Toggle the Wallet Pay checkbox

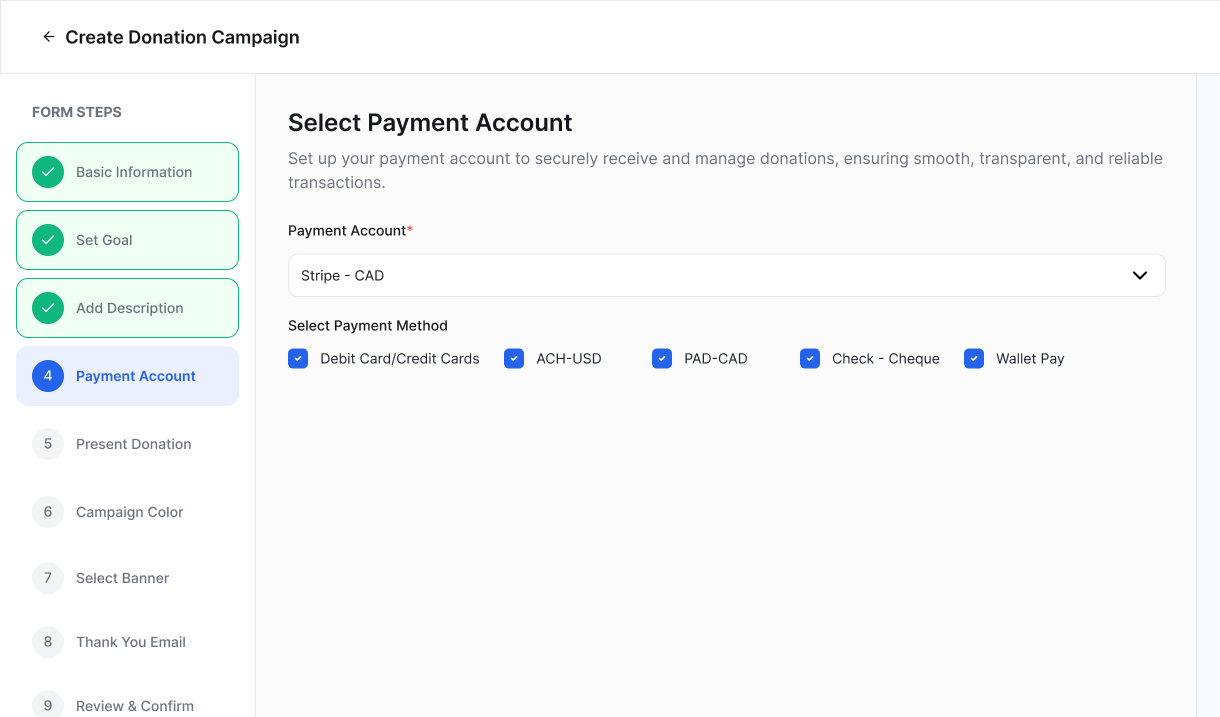pos(974,358)
